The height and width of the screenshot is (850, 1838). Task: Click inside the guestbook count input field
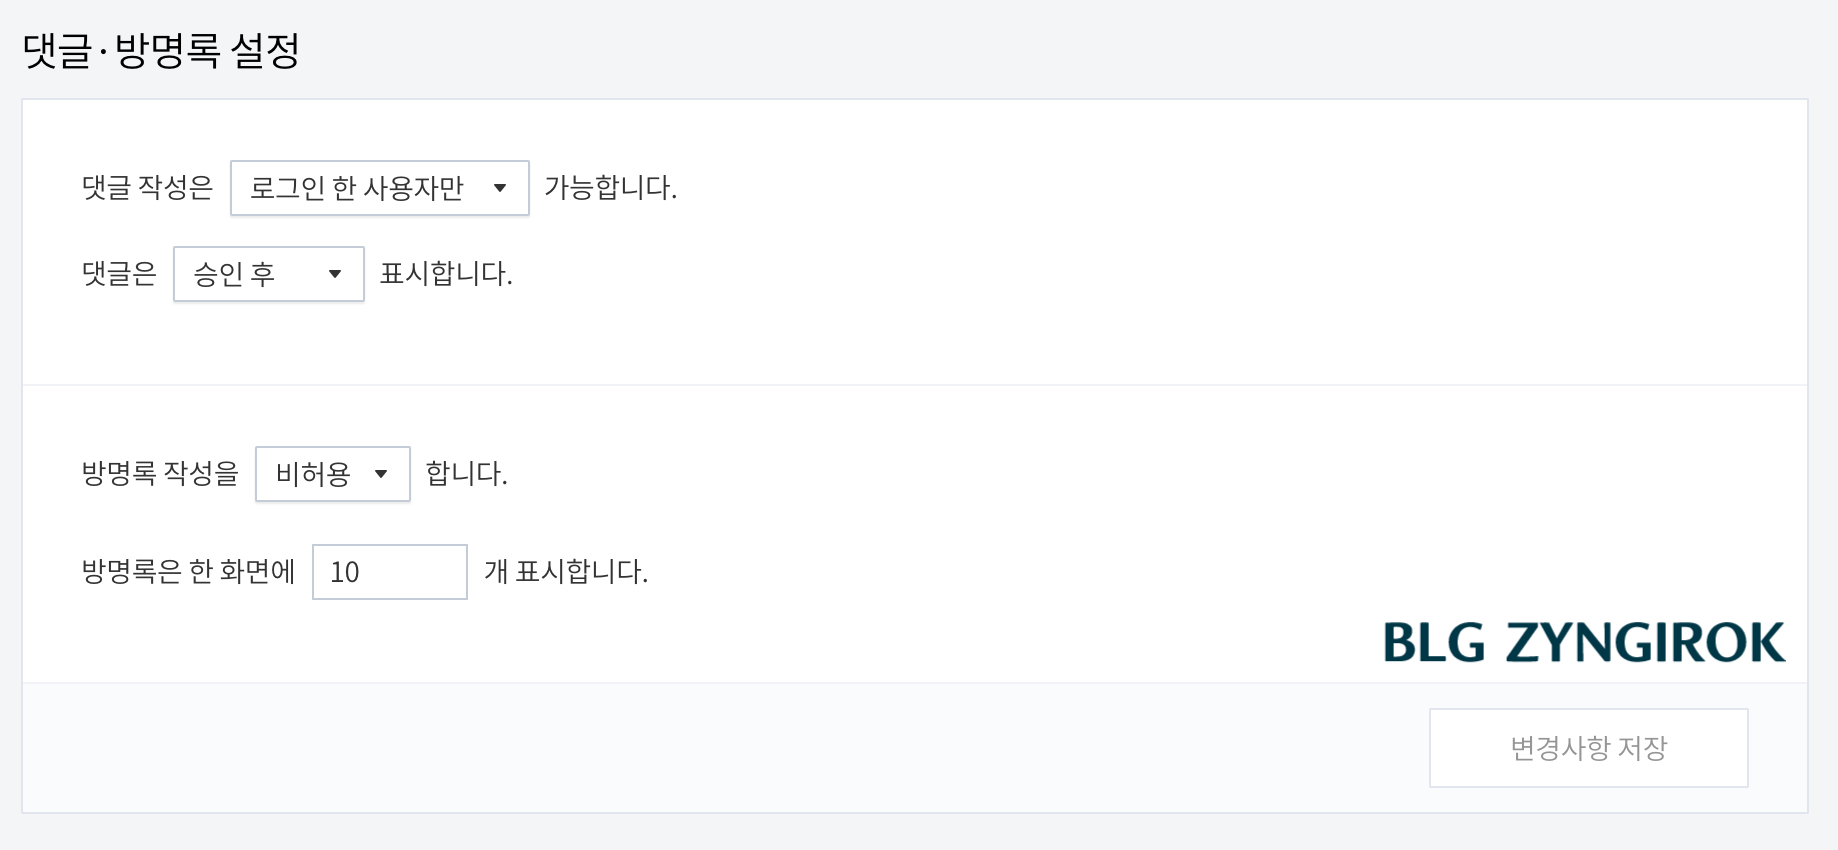point(389,572)
